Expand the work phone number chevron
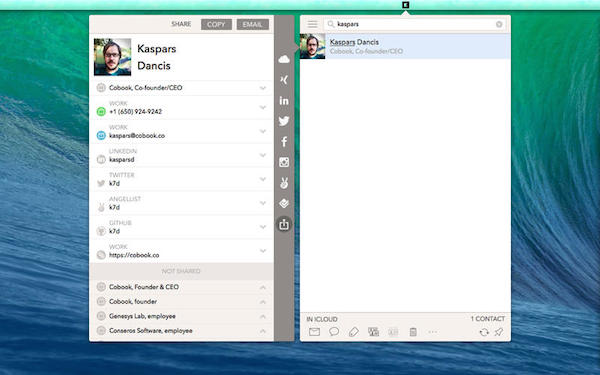 tap(263, 108)
